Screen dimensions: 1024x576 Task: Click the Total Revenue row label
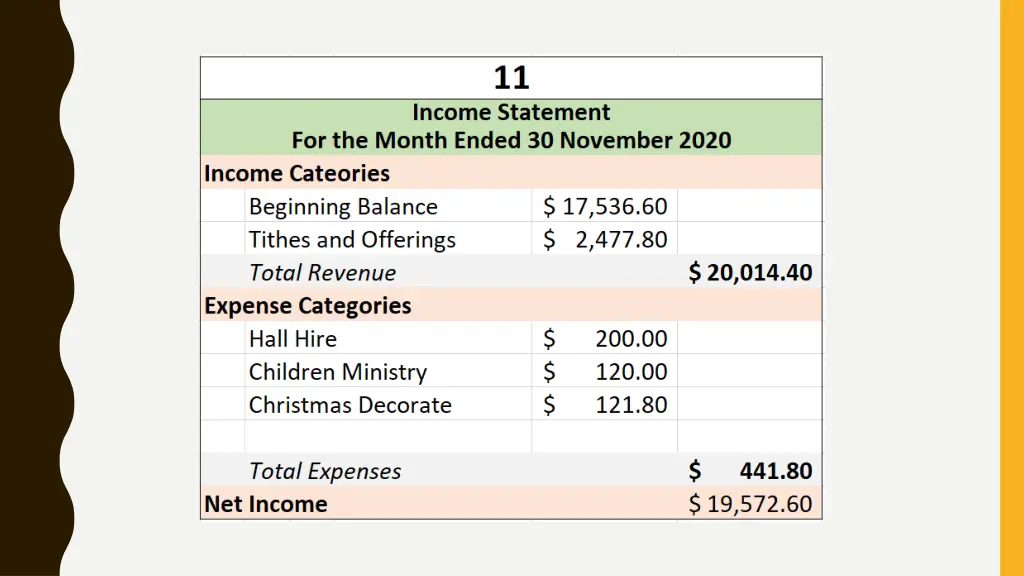322,273
